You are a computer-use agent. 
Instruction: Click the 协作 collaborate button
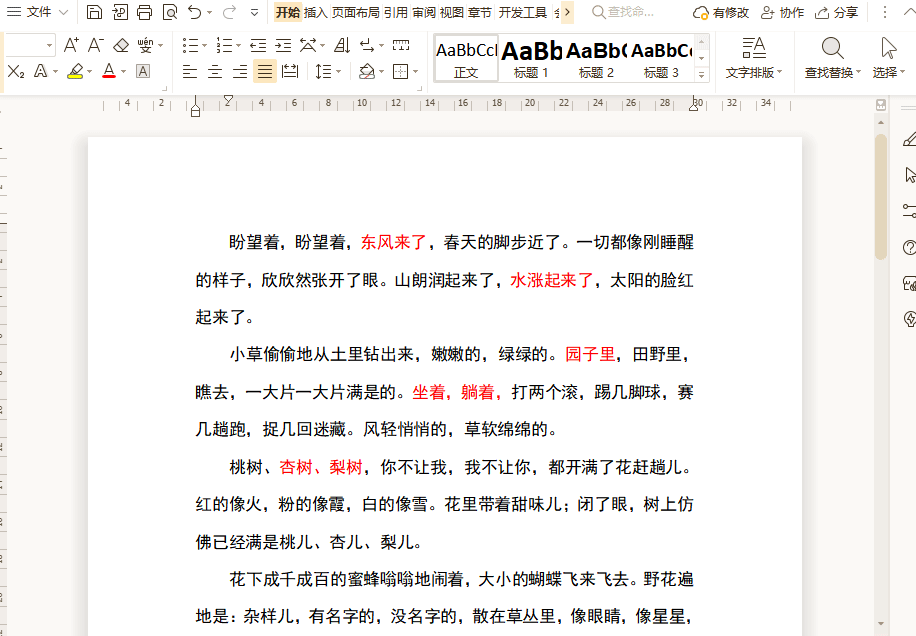tap(782, 13)
